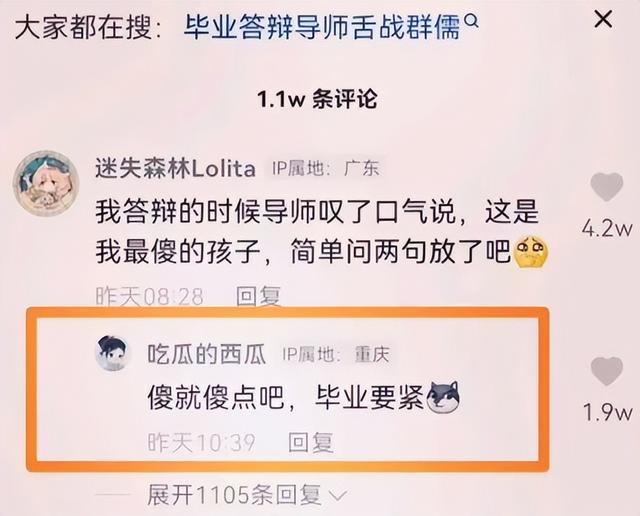
Task: Like the reply by 吃瓜的西瓜
Action: (x=607, y=371)
